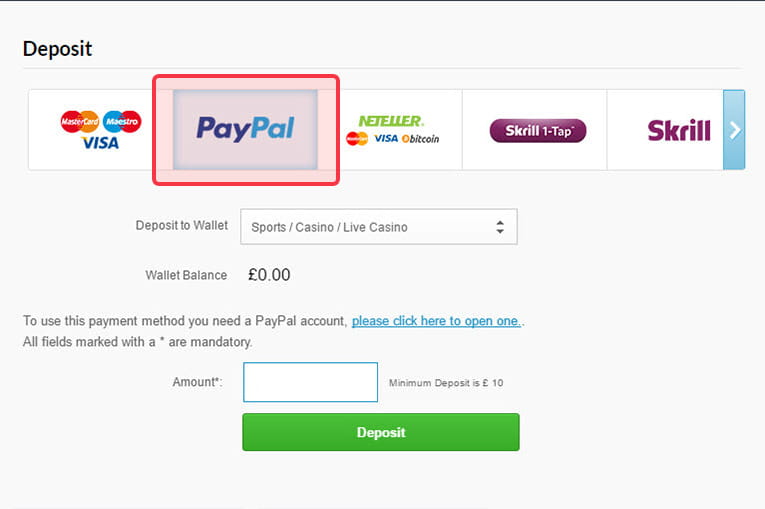Click the small MasterCard icon under NETELLER
The height and width of the screenshot is (509, 765).
pyautogui.click(x=357, y=139)
